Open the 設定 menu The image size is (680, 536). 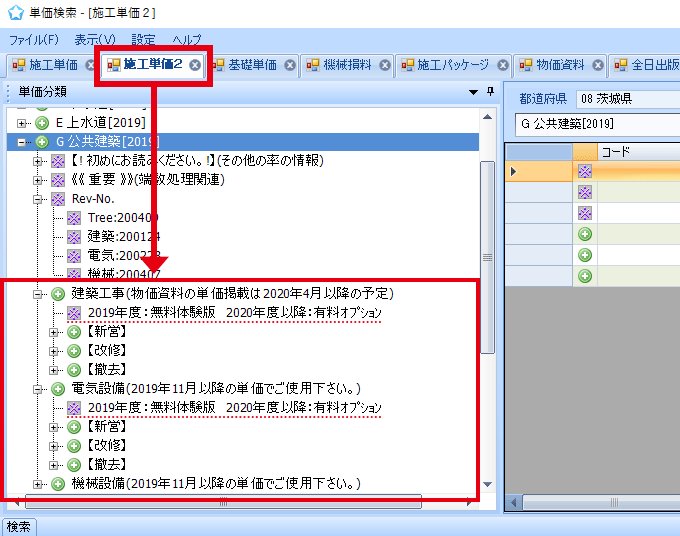(143, 40)
